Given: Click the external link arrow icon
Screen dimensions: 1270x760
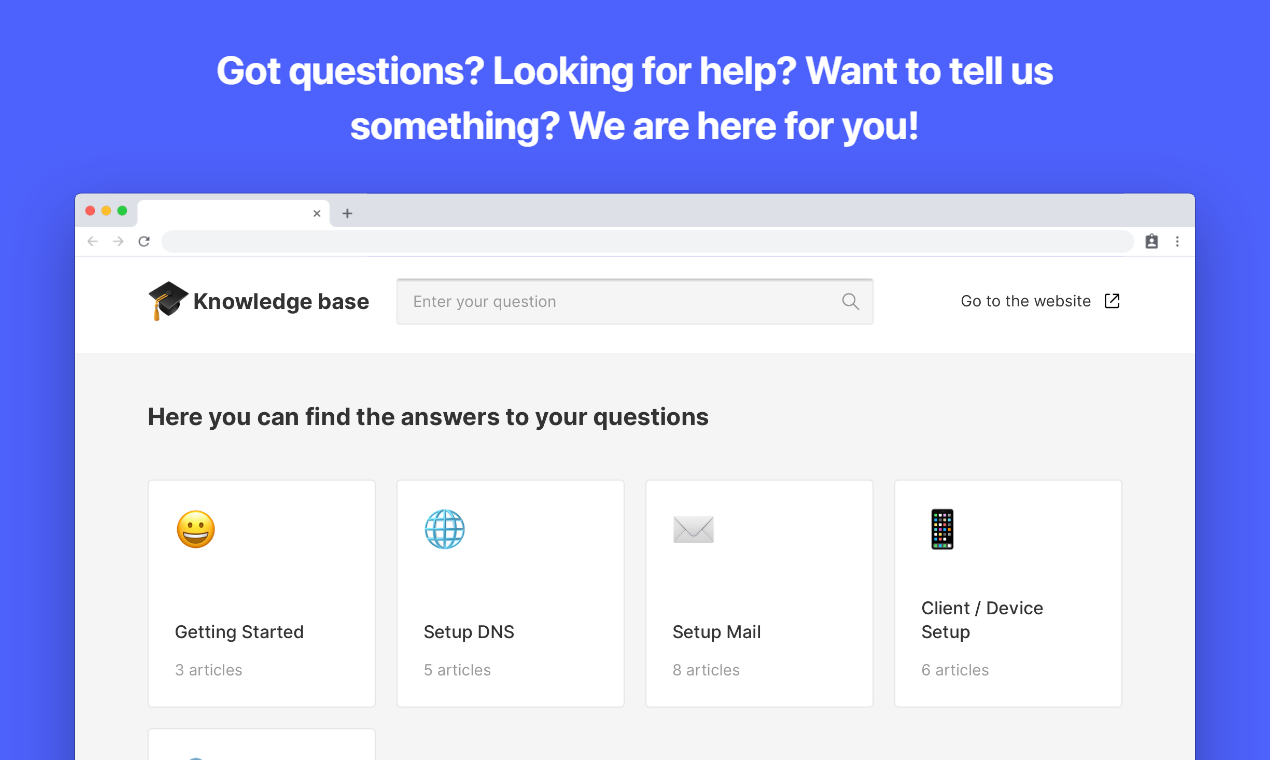Looking at the screenshot, I should click(1112, 301).
